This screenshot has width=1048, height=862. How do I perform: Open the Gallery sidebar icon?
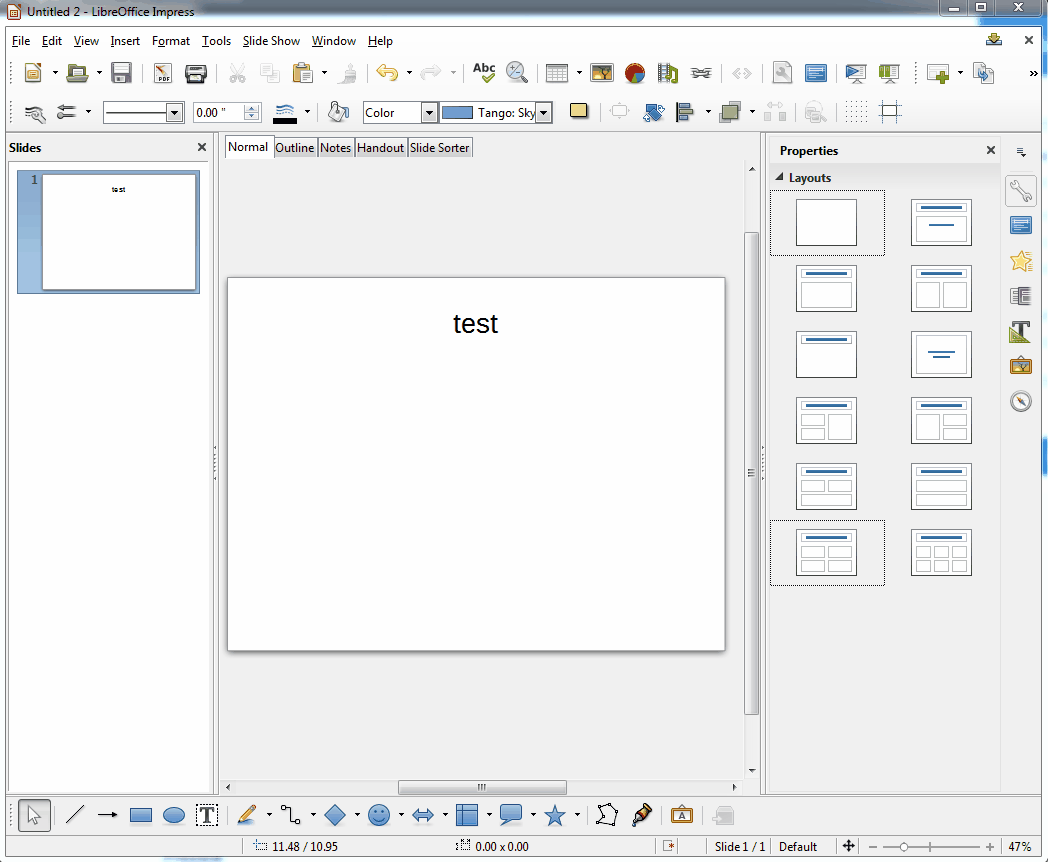(x=1020, y=366)
